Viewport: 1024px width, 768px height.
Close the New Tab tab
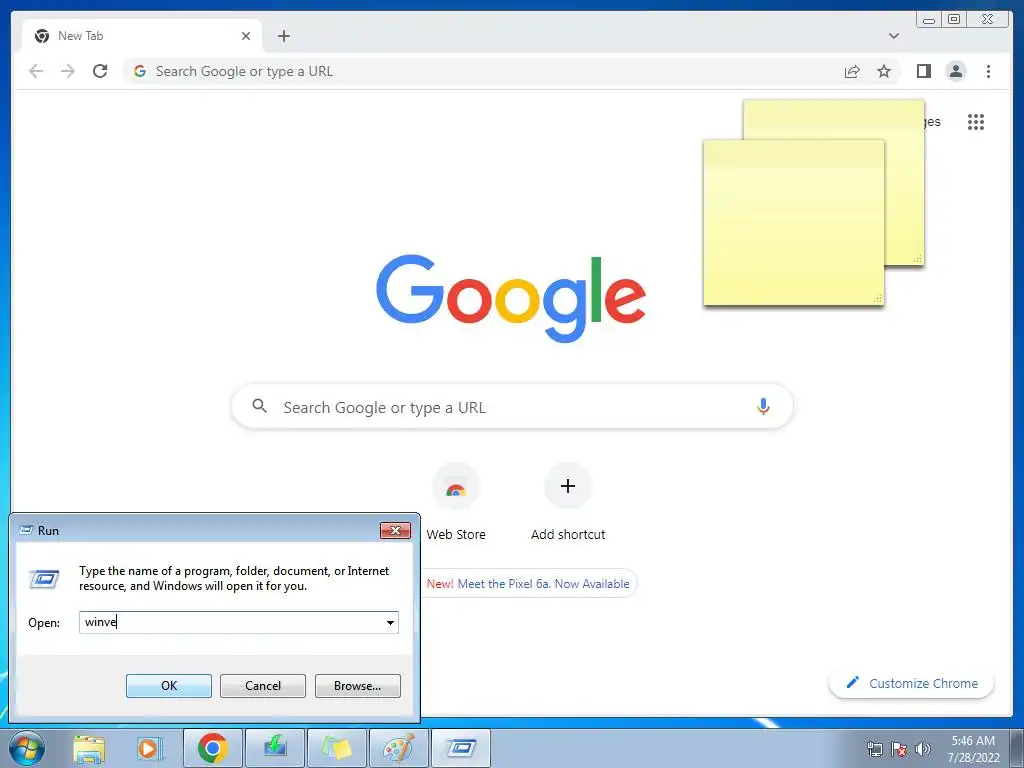[246, 36]
